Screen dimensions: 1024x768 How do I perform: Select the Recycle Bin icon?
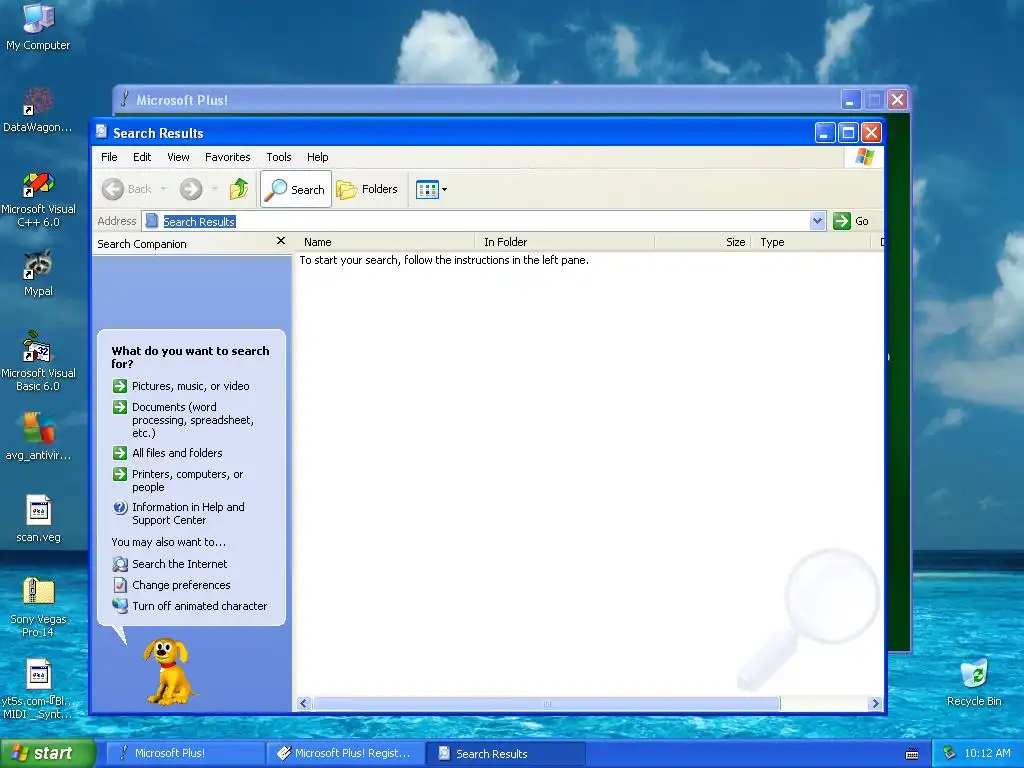coord(974,682)
